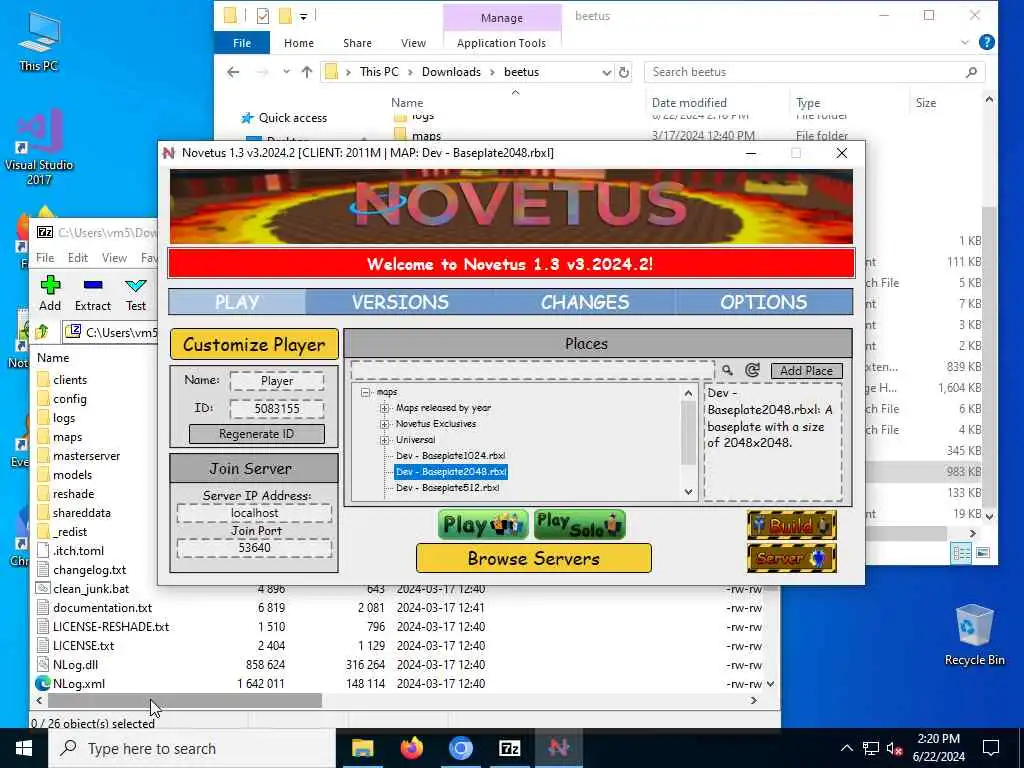Expand Maps released by year node
Screen dimensions: 1024x768
[385, 408]
